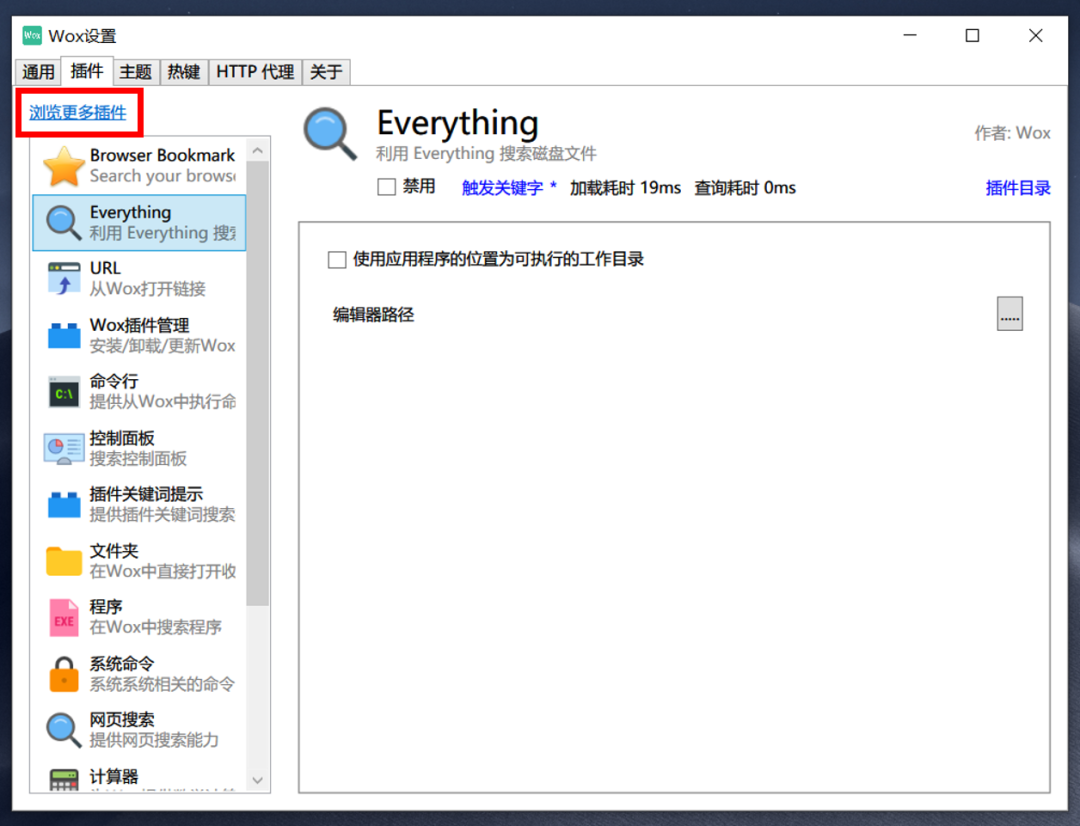Open the 关于 tab
The image size is (1080, 826).
(x=326, y=72)
